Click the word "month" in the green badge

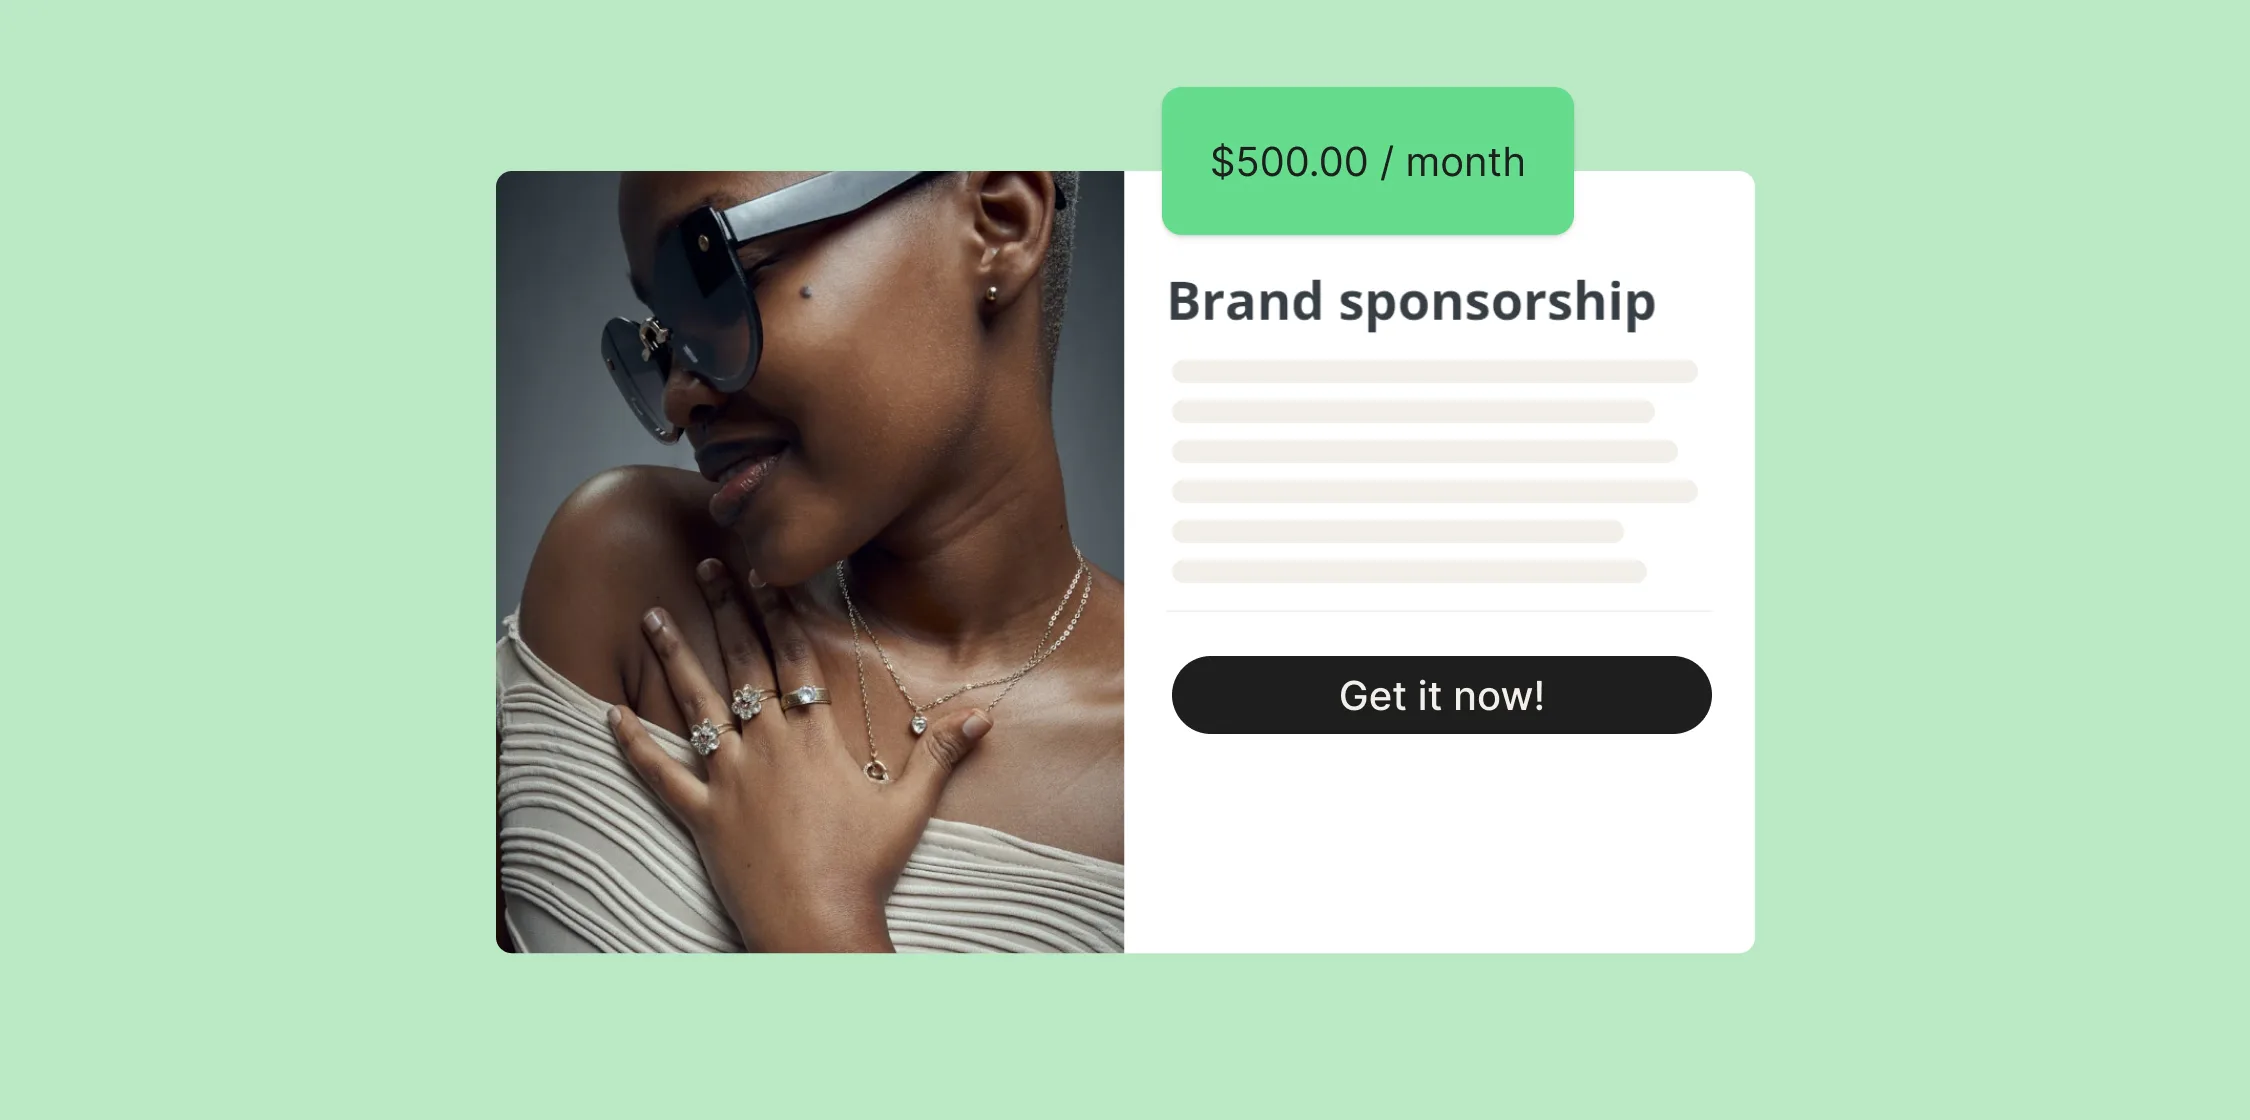pos(1465,162)
